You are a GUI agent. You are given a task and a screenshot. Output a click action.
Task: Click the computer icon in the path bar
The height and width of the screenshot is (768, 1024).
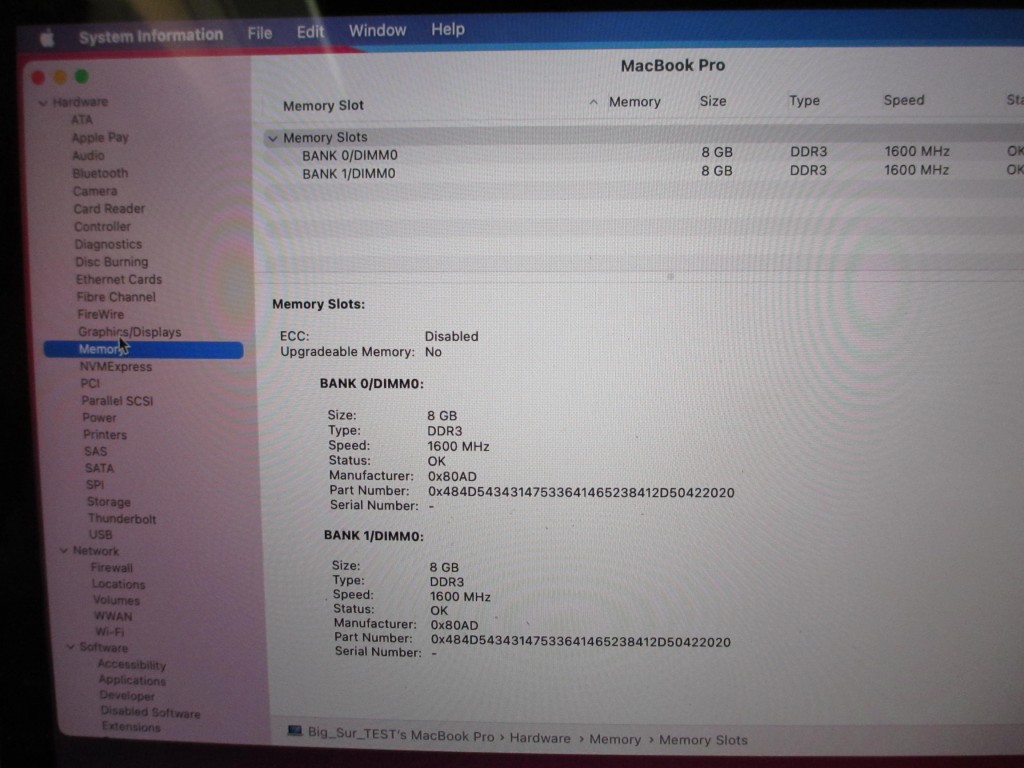[295, 732]
